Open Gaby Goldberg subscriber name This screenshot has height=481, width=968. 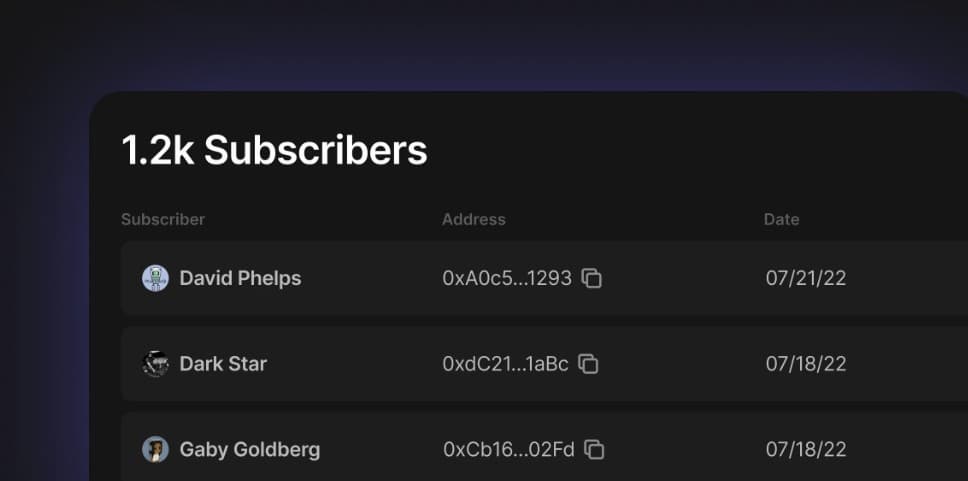(250, 450)
